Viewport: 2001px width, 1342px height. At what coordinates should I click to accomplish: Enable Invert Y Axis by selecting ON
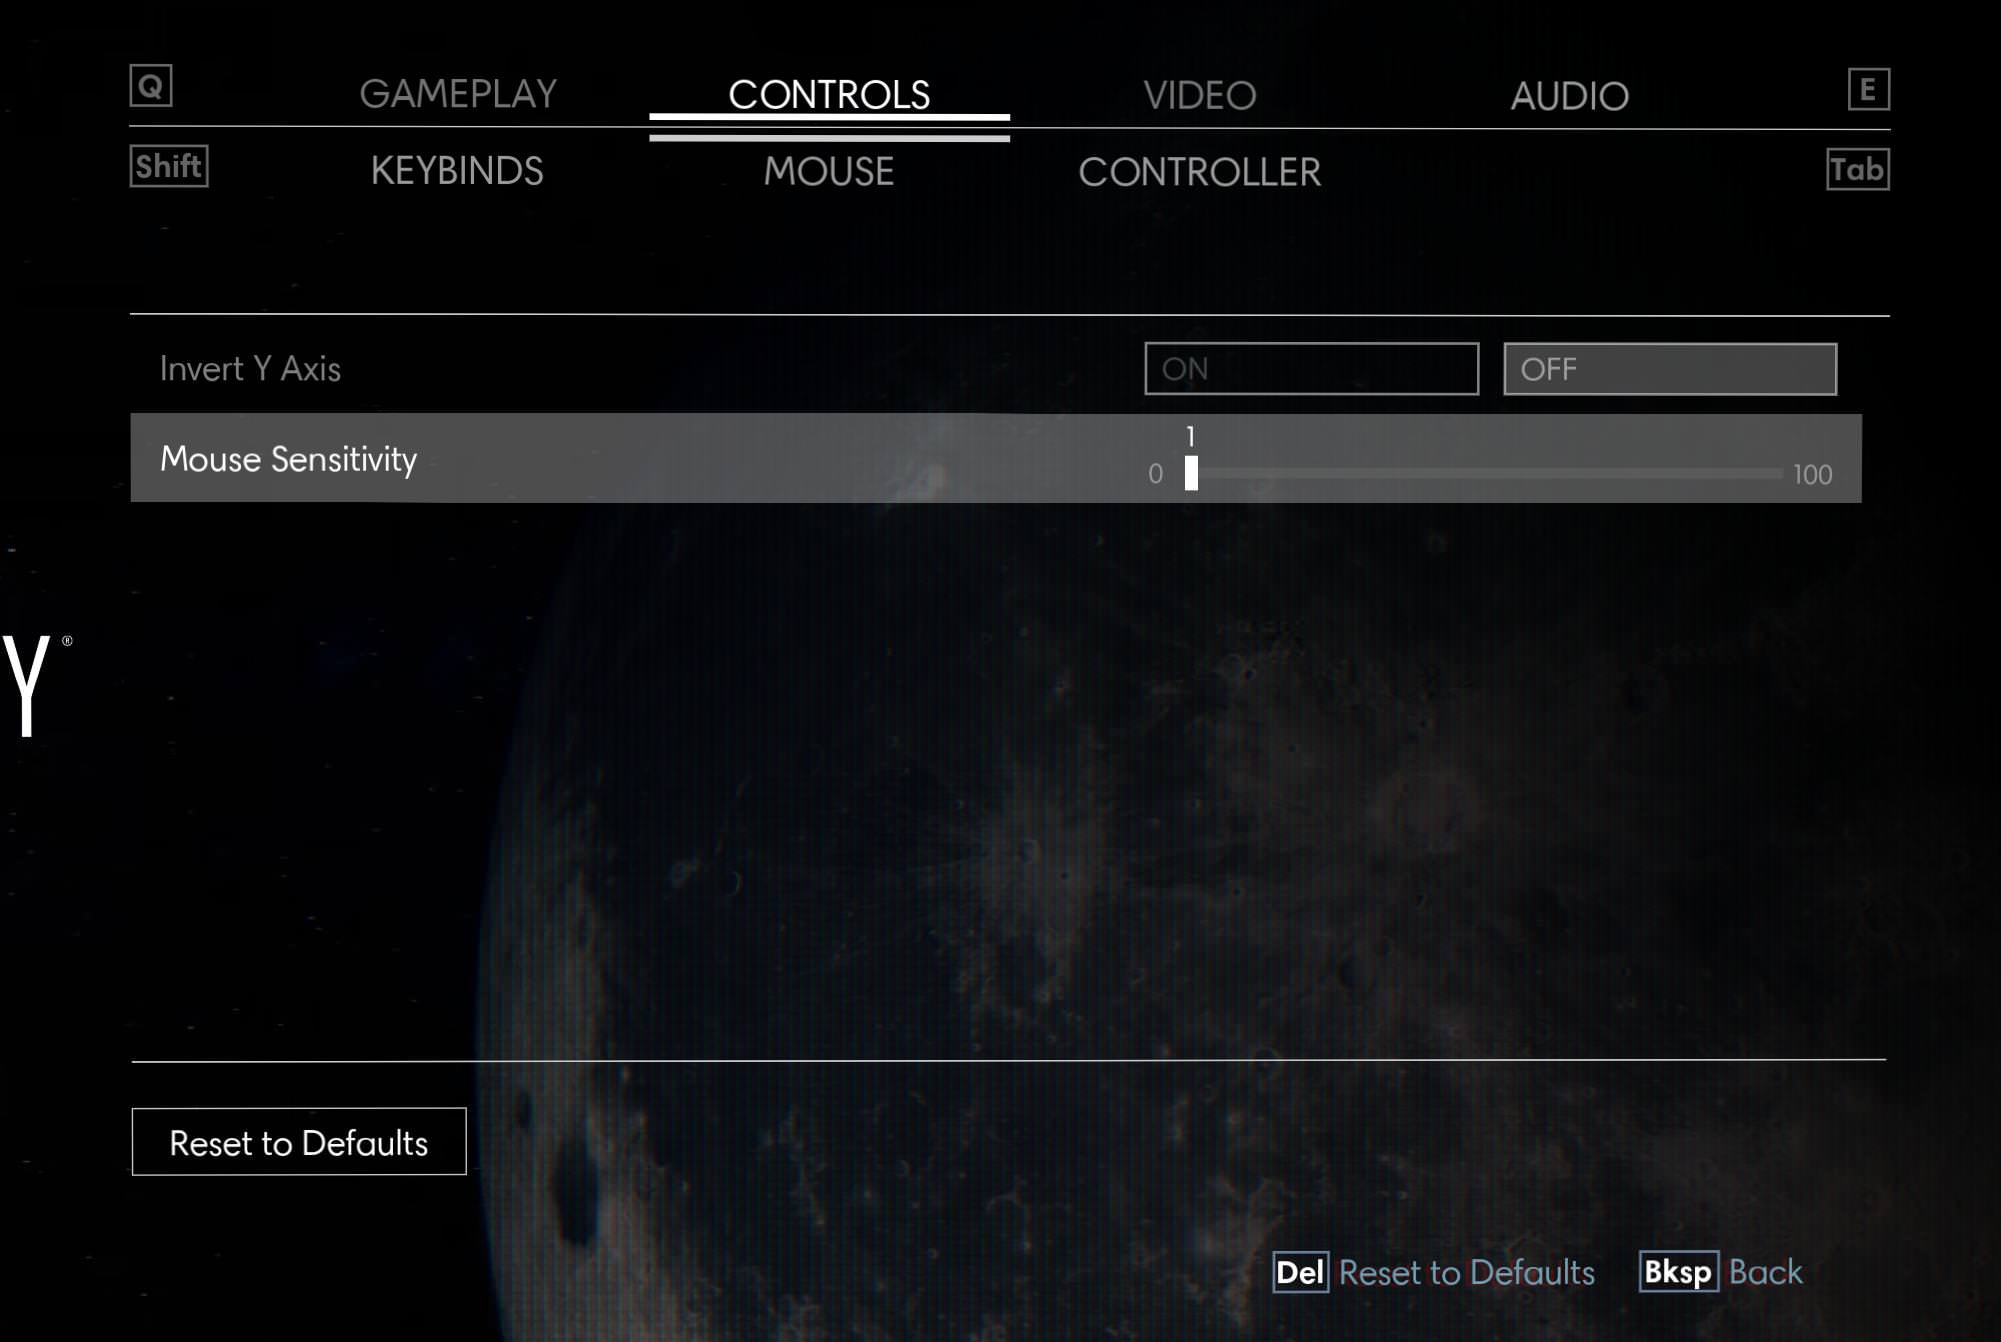[1311, 369]
